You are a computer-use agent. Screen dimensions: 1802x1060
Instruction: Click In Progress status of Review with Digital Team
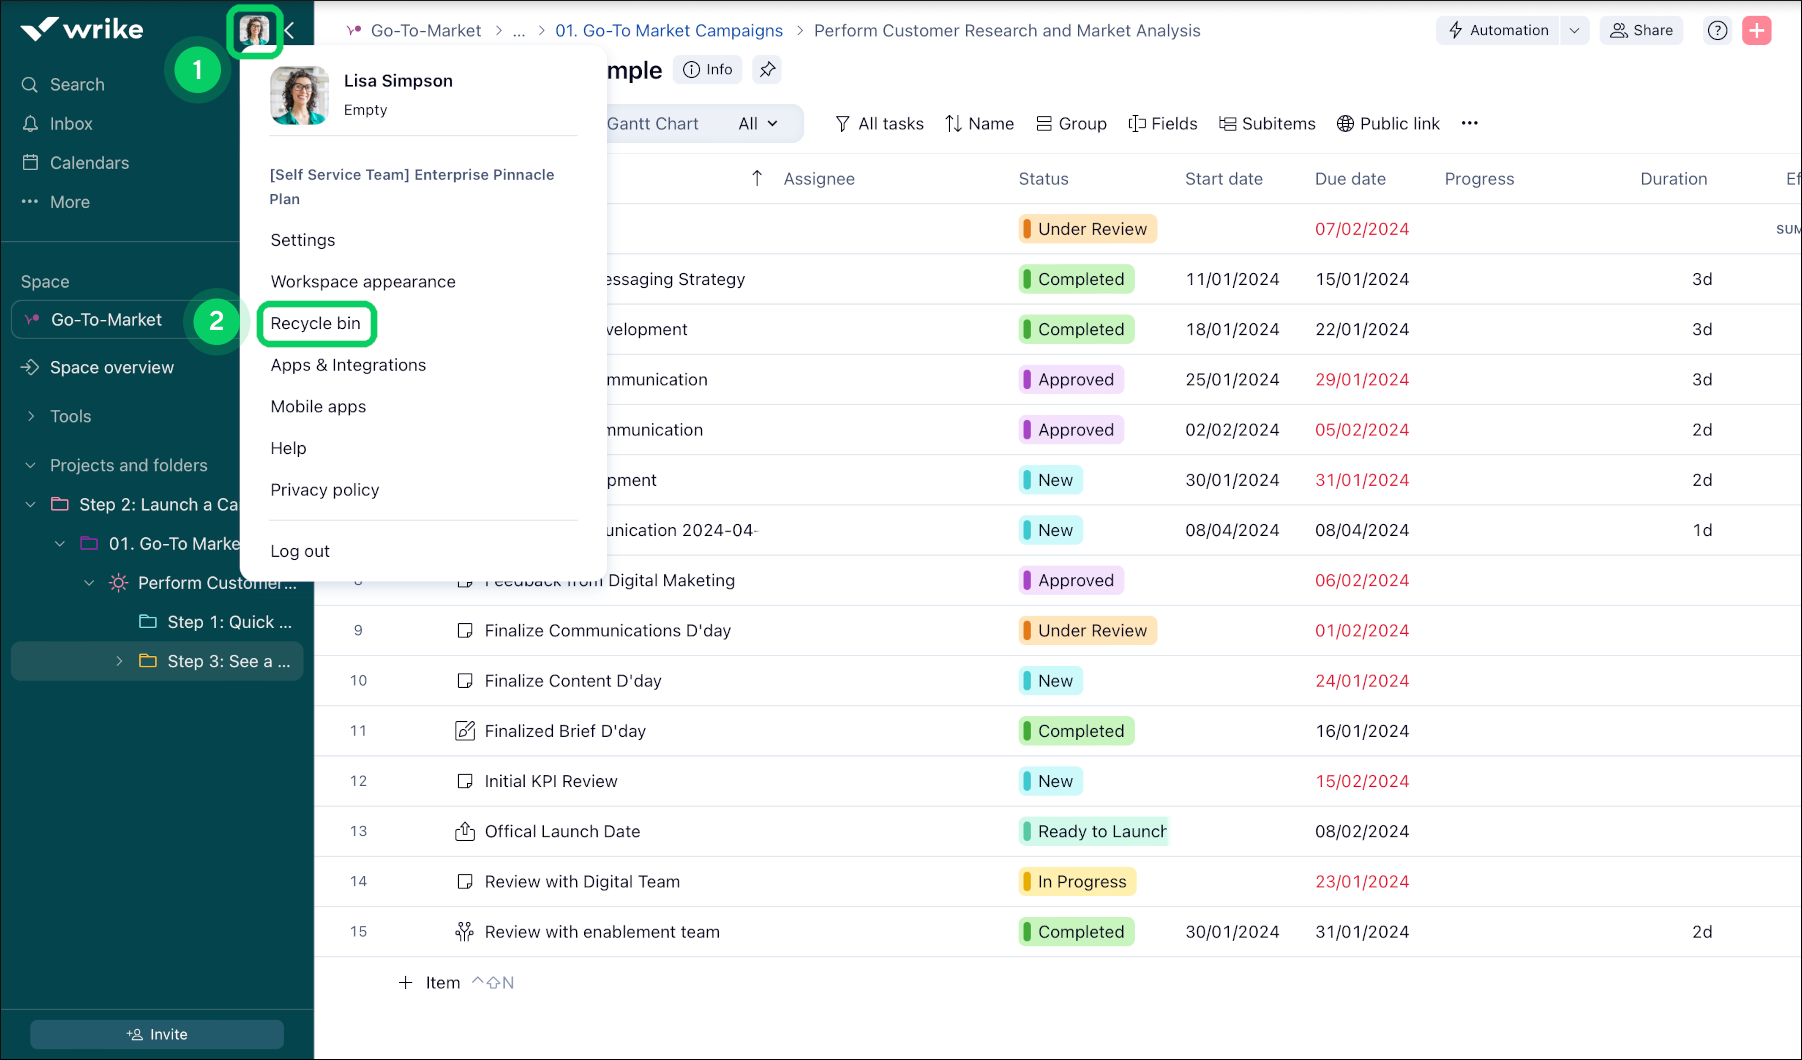point(1078,882)
